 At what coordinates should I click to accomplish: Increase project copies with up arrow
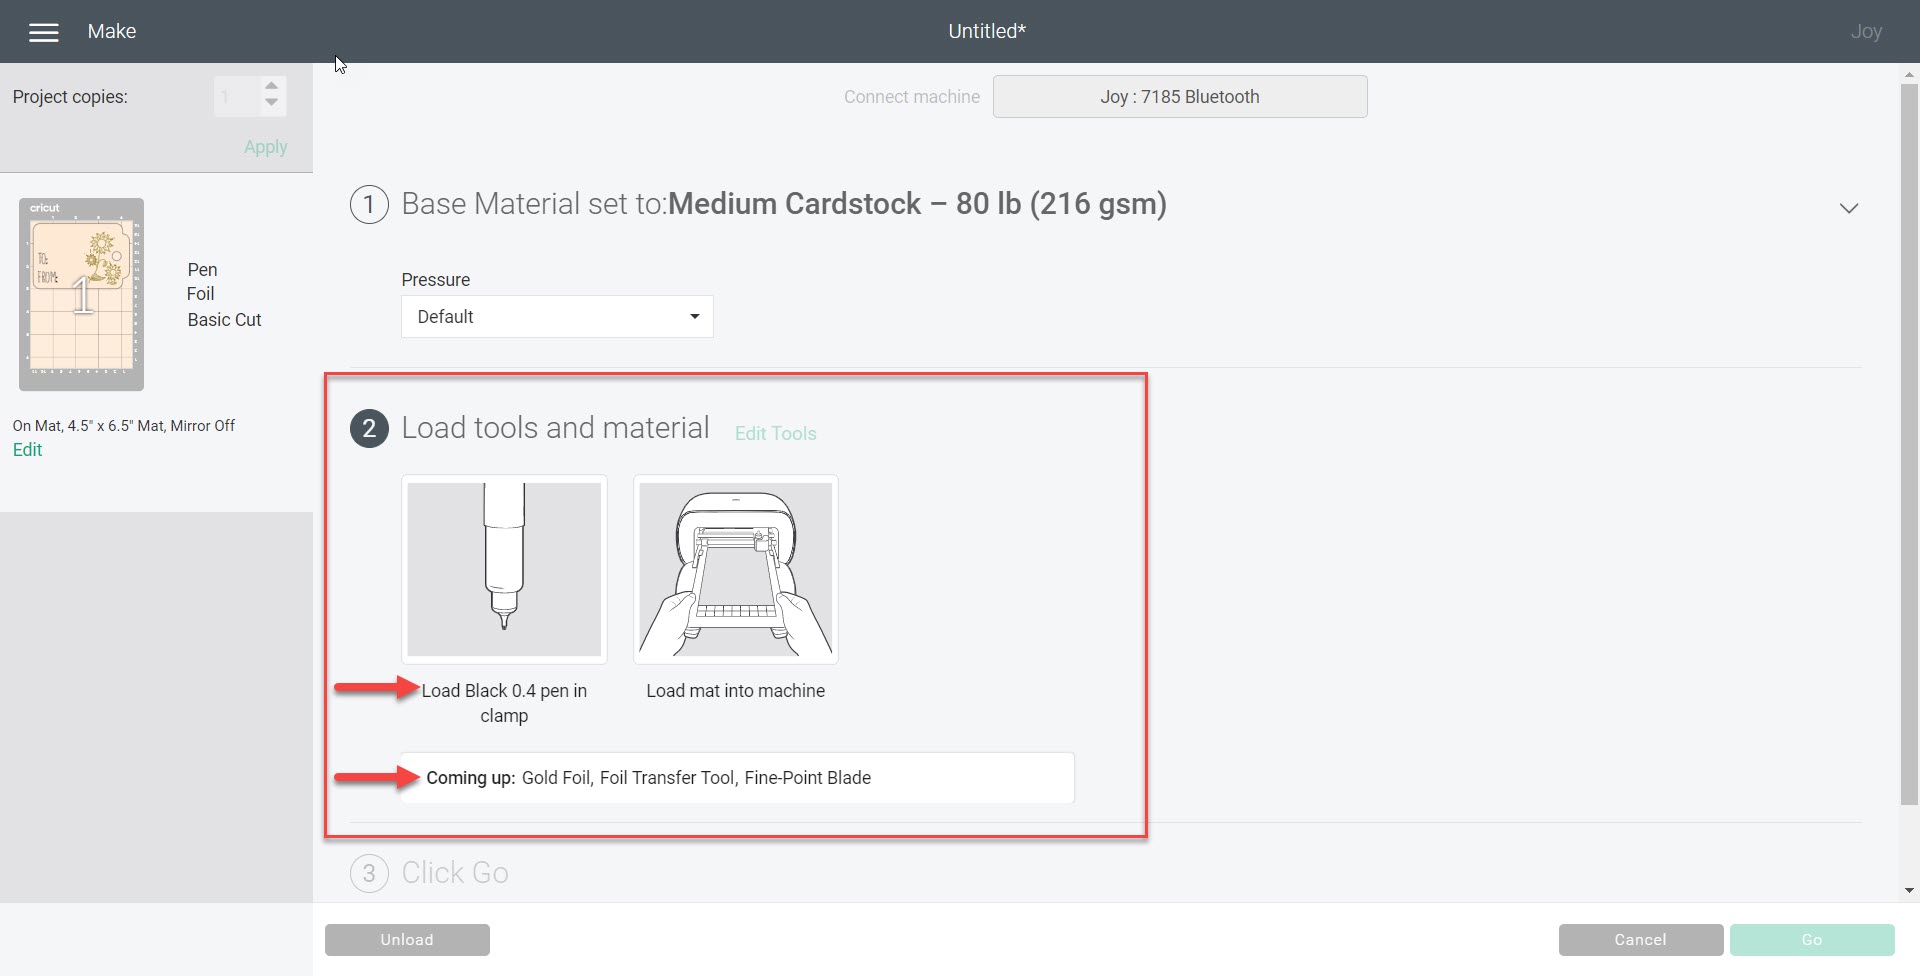click(x=271, y=87)
